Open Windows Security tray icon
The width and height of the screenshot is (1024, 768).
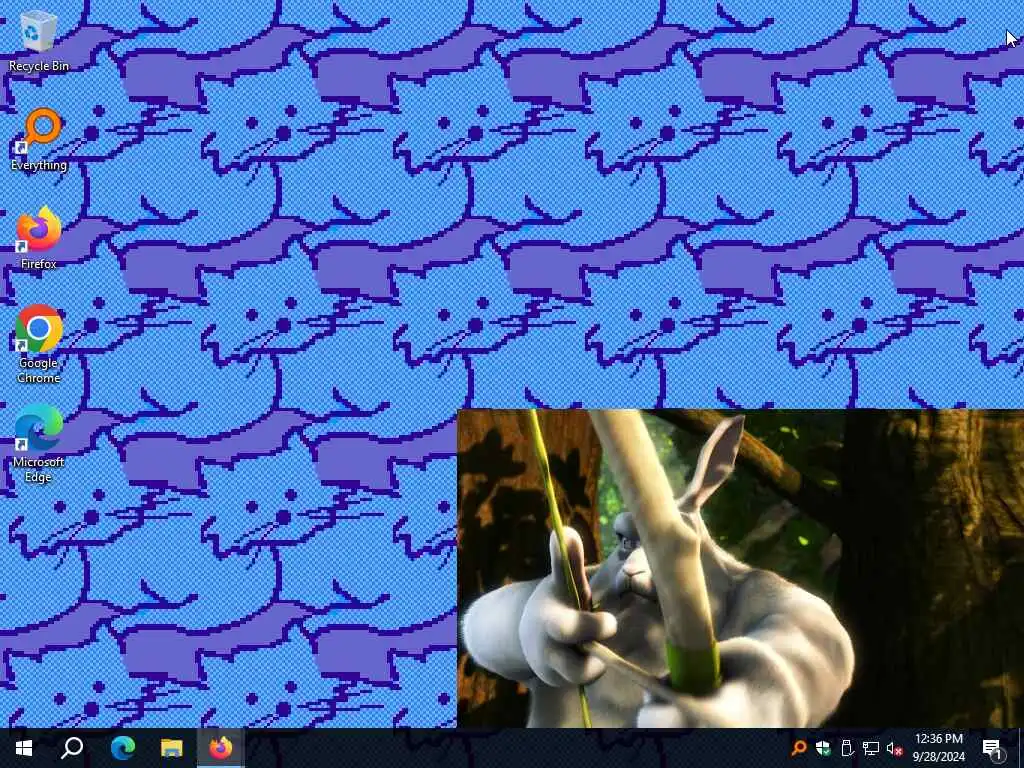click(823, 748)
